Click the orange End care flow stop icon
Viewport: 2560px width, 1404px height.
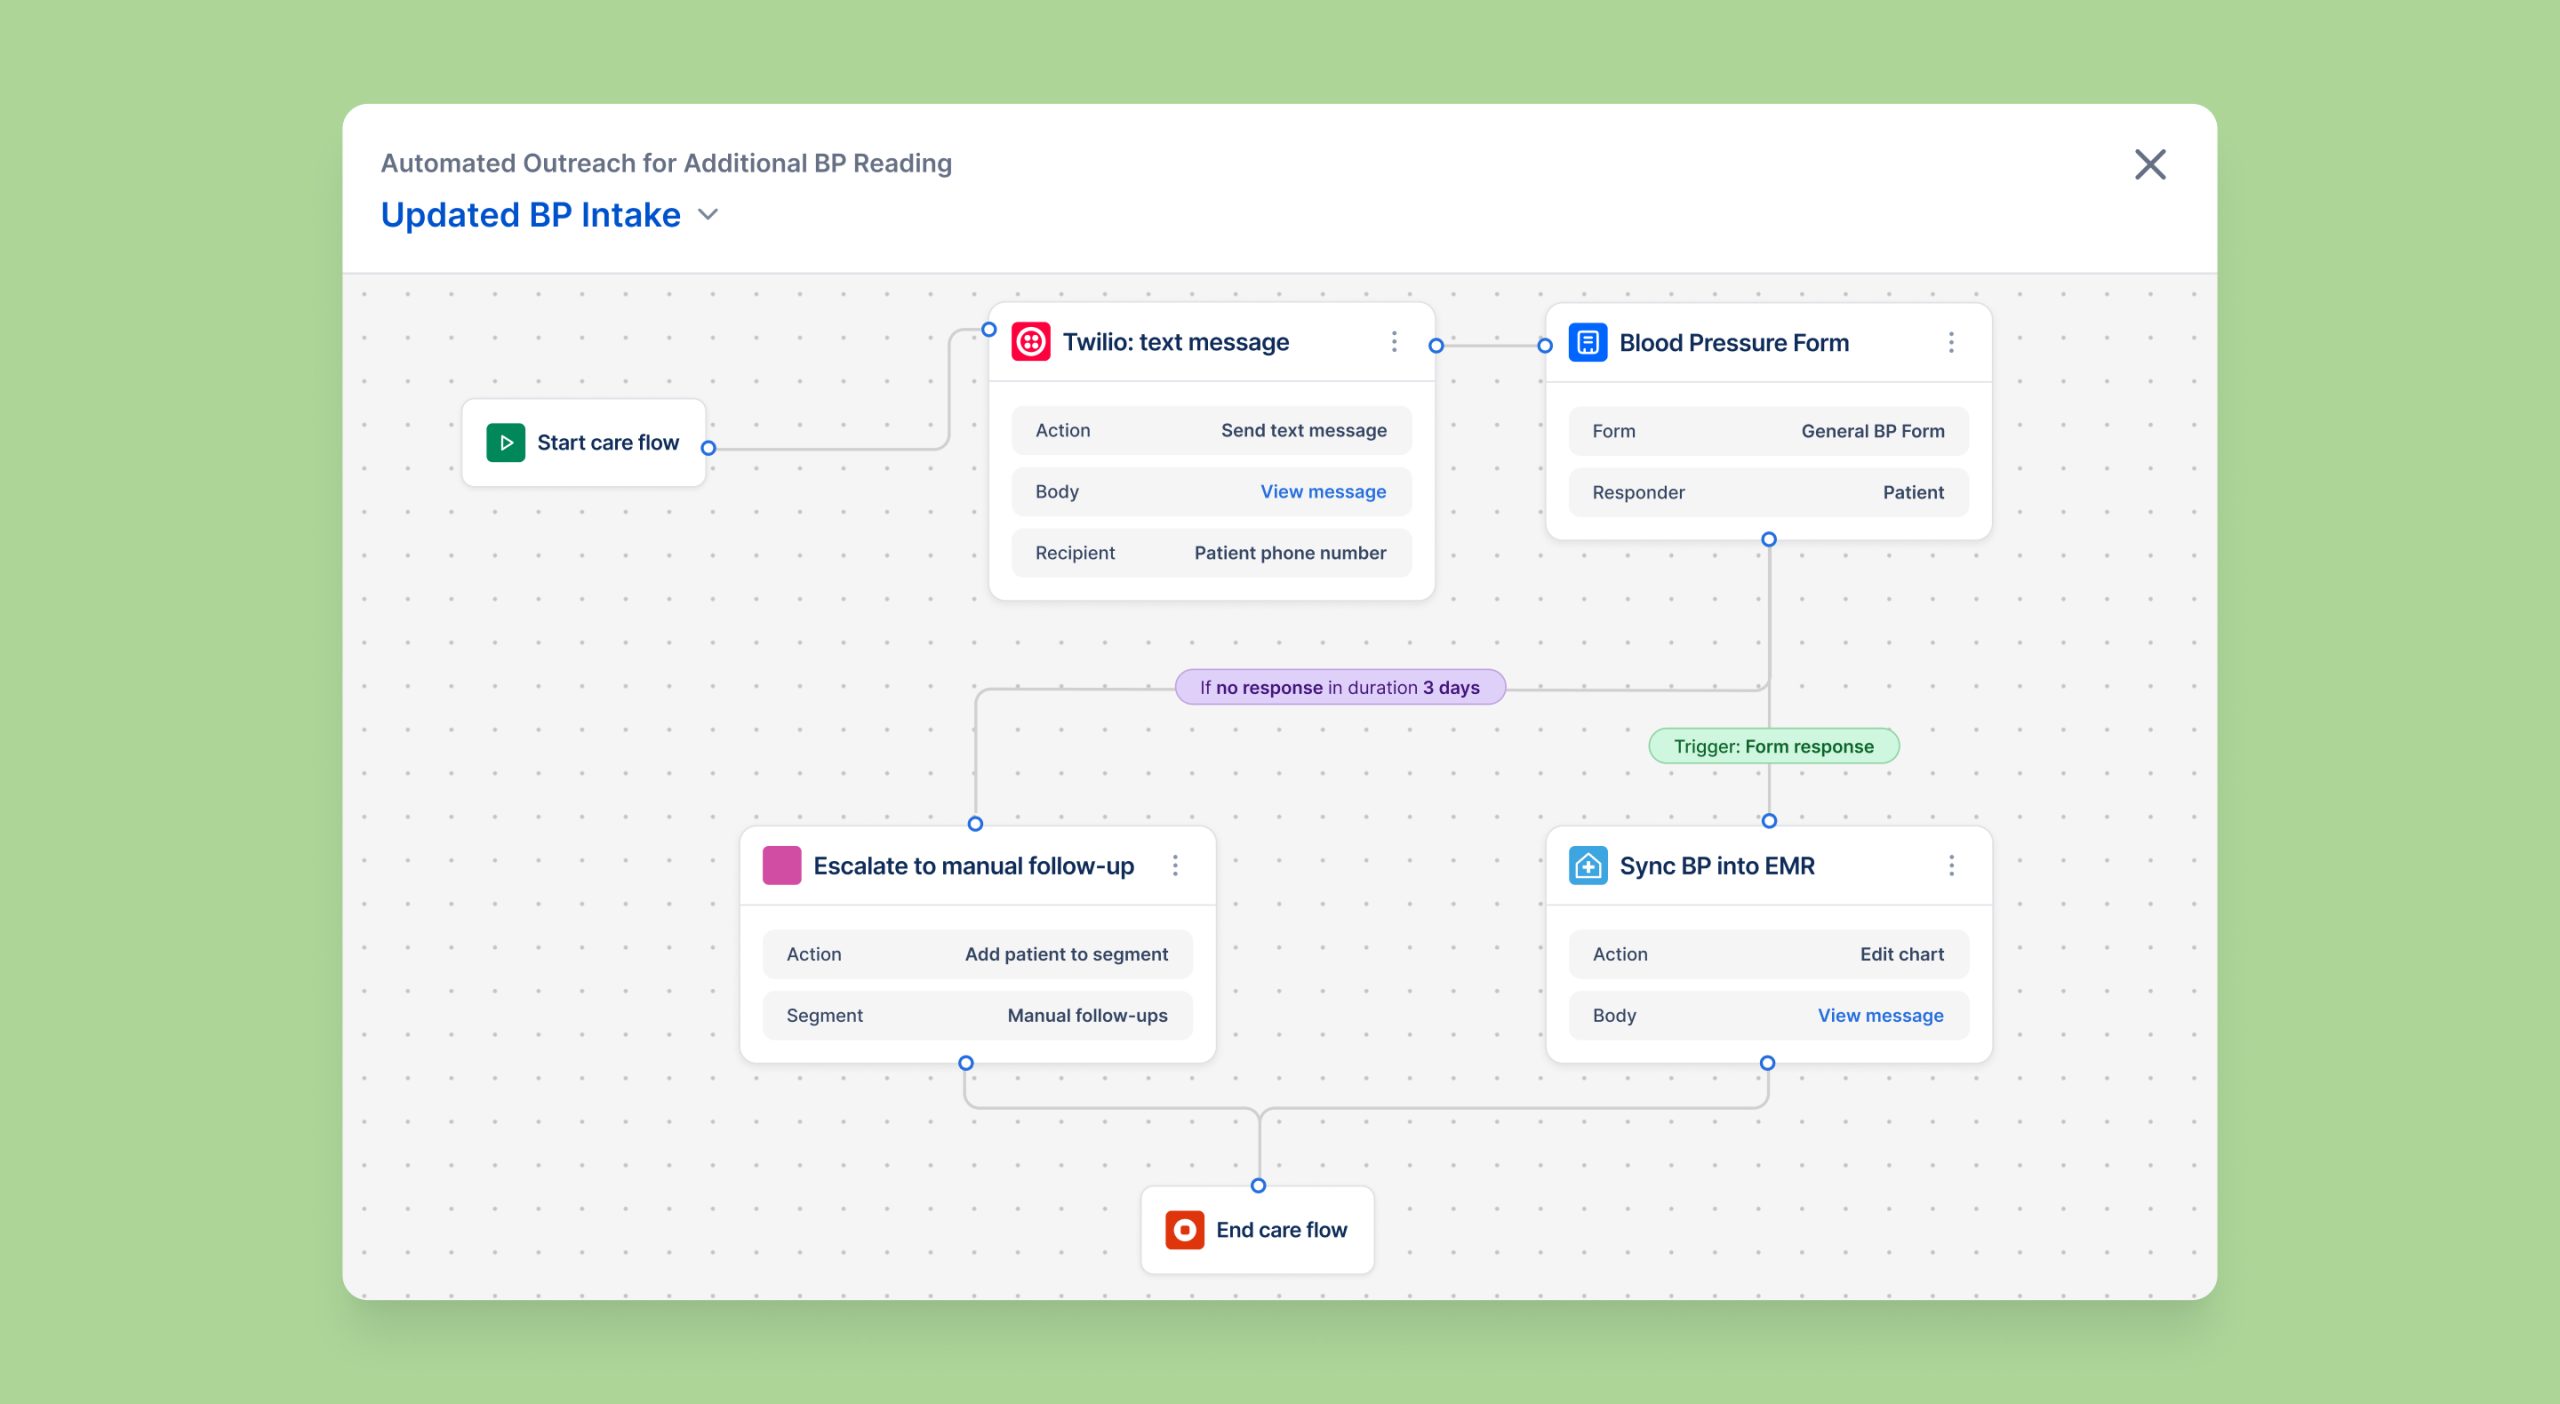point(1184,1230)
